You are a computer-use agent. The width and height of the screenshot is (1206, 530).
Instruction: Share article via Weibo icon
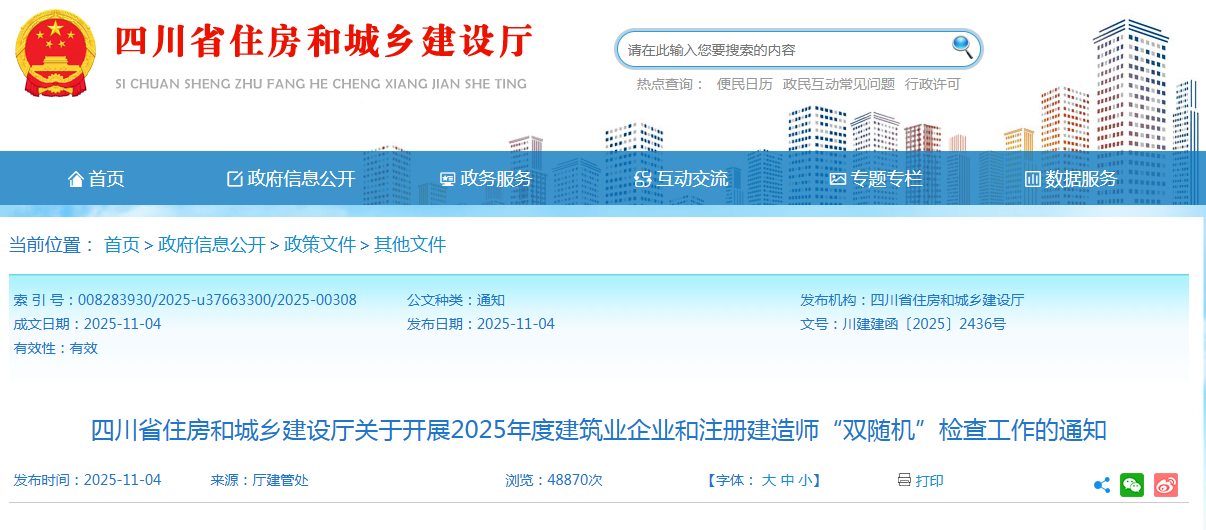1166,485
